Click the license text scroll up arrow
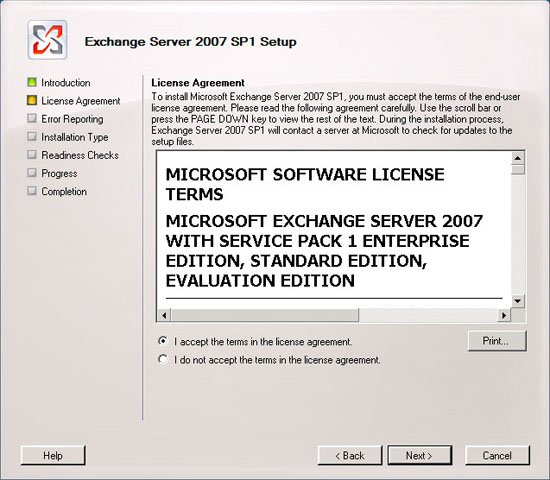 (518, 158)
